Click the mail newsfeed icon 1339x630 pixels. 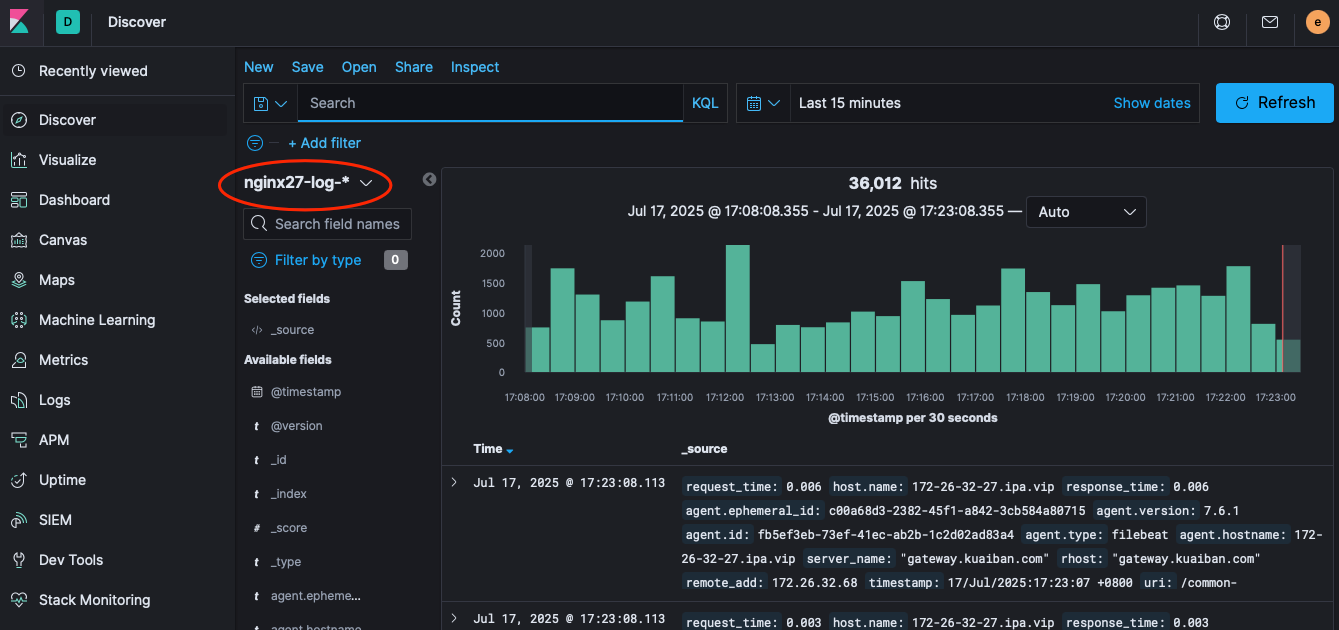[x=1269, y=22]
